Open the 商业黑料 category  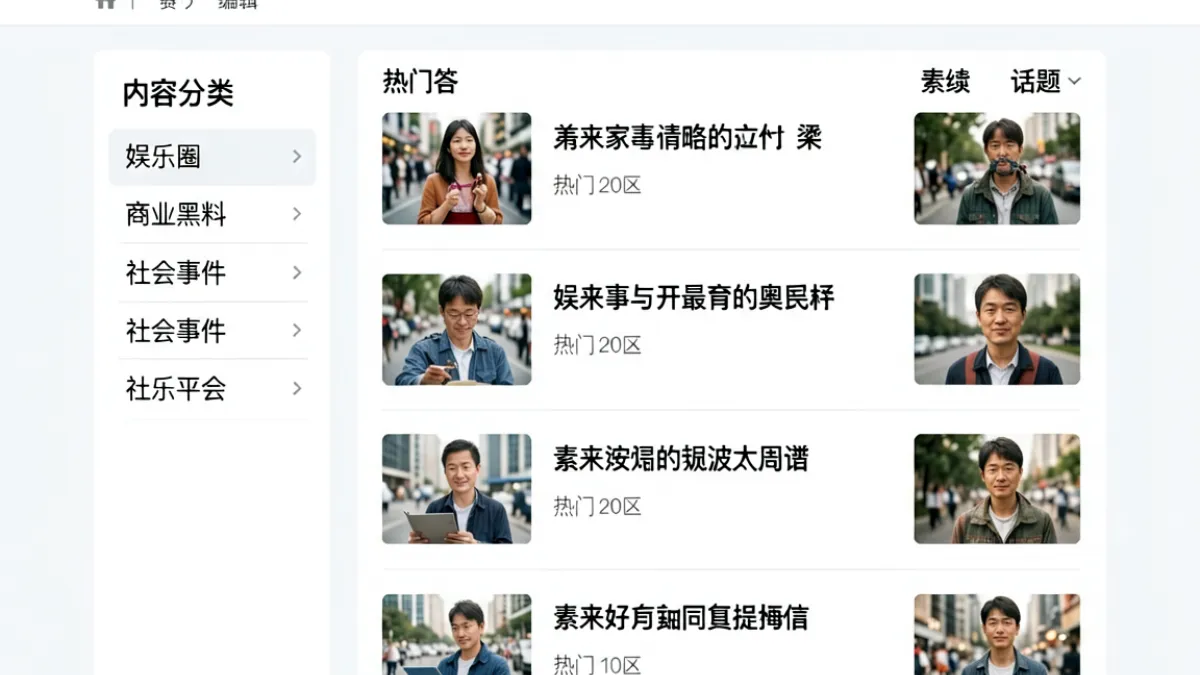(x=212, y=214)
